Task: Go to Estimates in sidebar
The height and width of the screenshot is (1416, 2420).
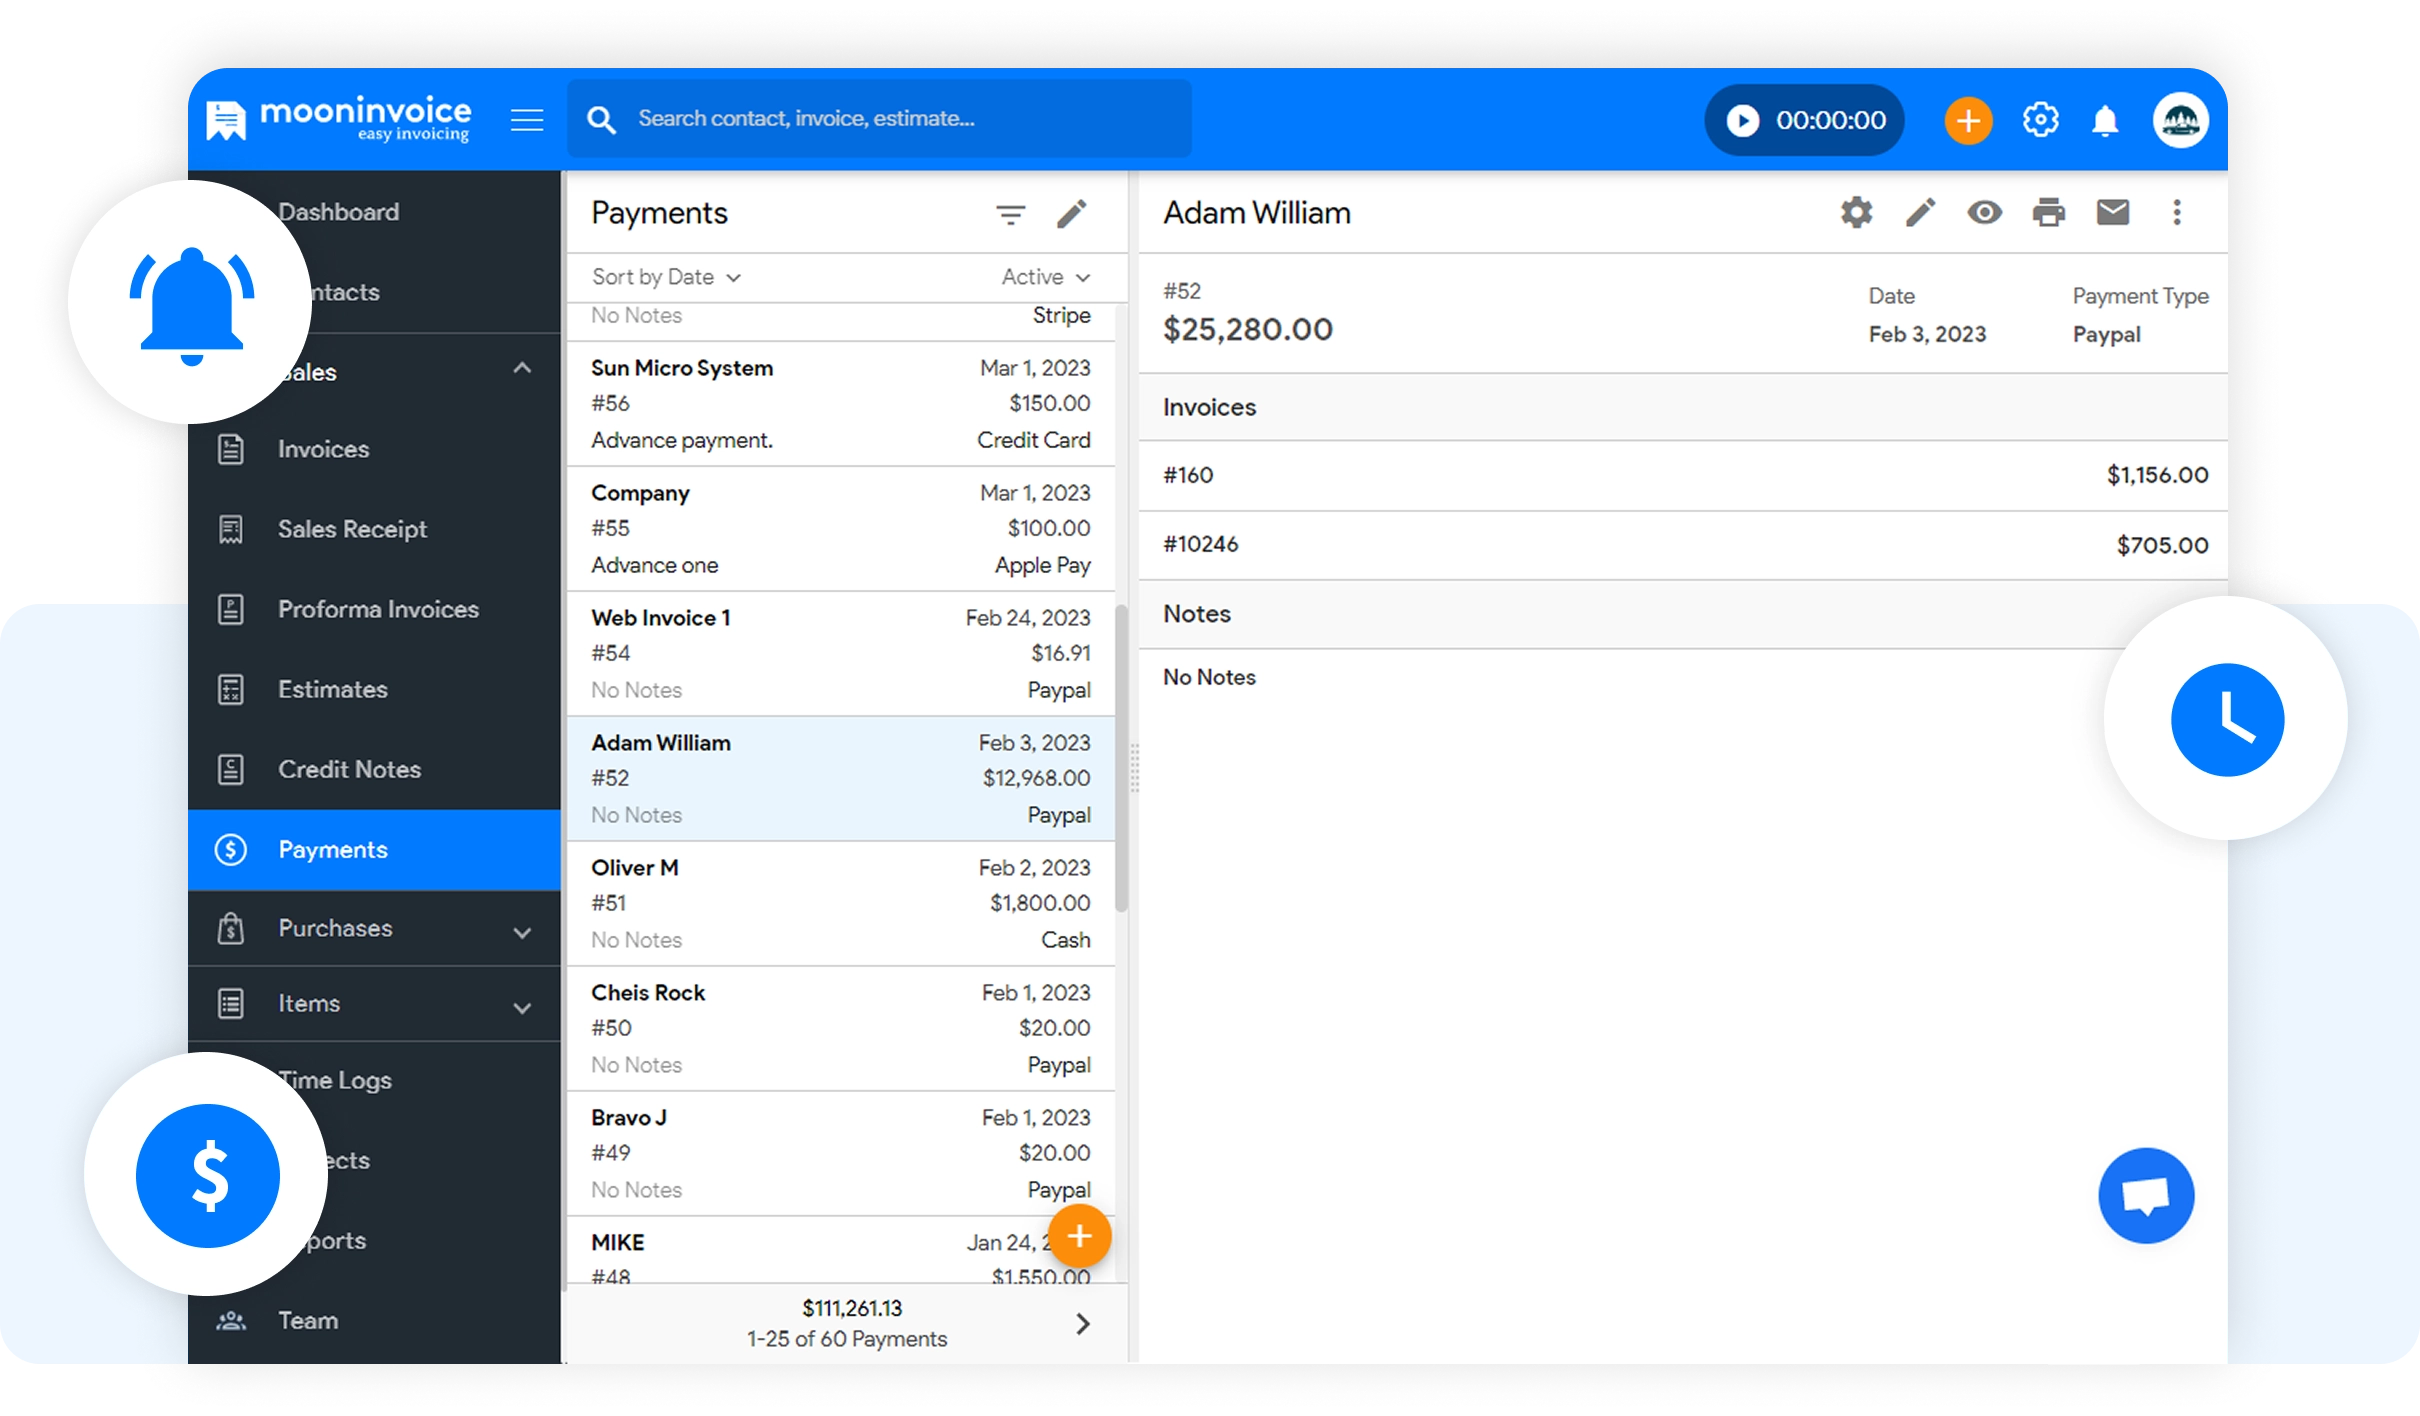Action: tap(332, 689)
